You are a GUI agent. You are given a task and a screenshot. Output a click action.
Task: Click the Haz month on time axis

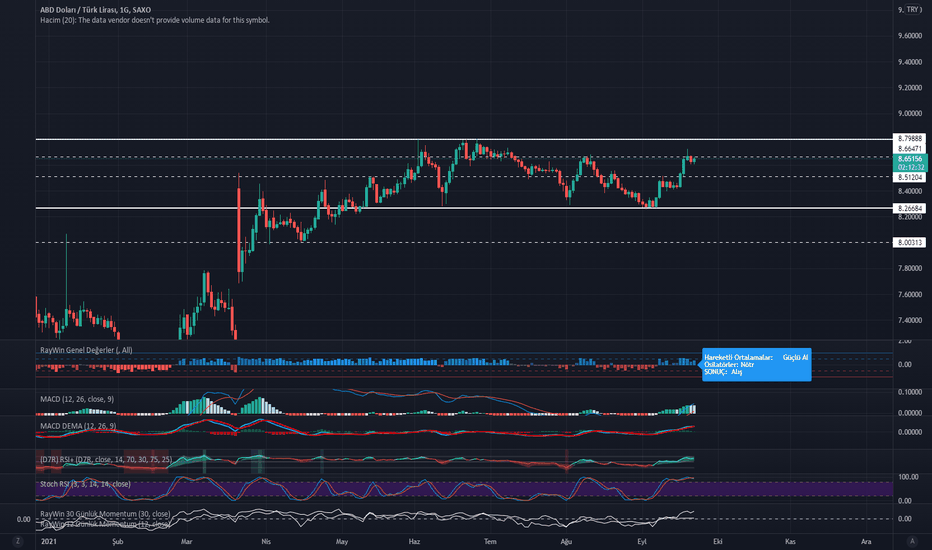click(x=414, y=542)
